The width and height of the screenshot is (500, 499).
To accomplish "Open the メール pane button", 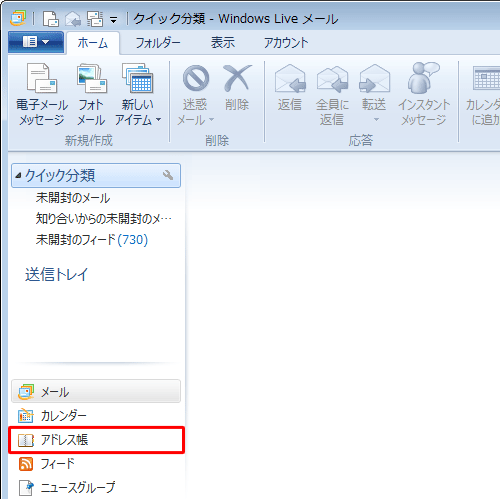I will coord(96,391).
